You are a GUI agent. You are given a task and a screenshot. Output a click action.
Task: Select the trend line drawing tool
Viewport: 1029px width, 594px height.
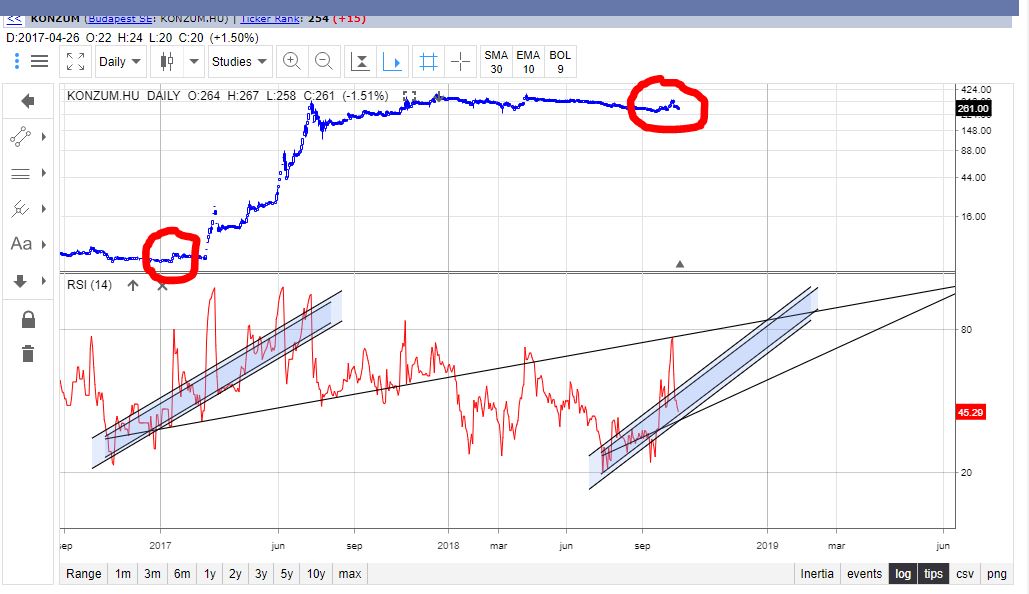(21, 137)
